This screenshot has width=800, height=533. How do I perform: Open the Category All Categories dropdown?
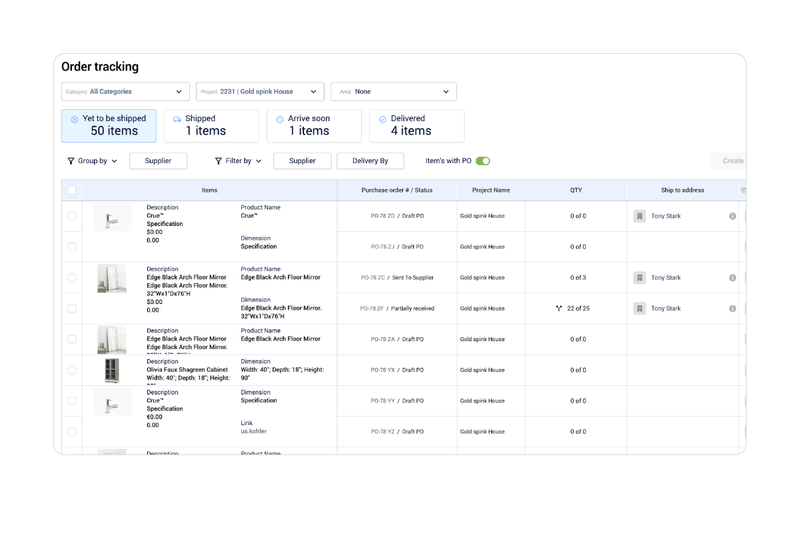click(x=125, y=91)
